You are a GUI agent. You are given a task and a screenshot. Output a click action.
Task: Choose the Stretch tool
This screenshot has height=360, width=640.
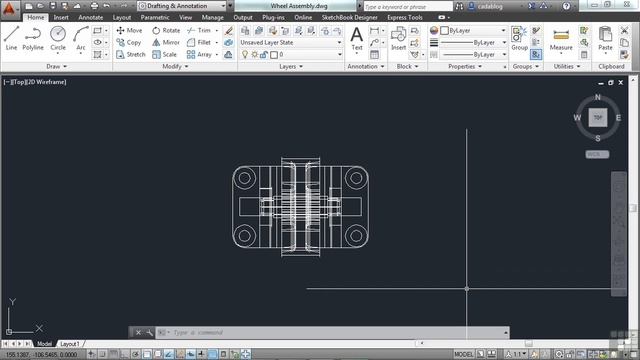131,54
